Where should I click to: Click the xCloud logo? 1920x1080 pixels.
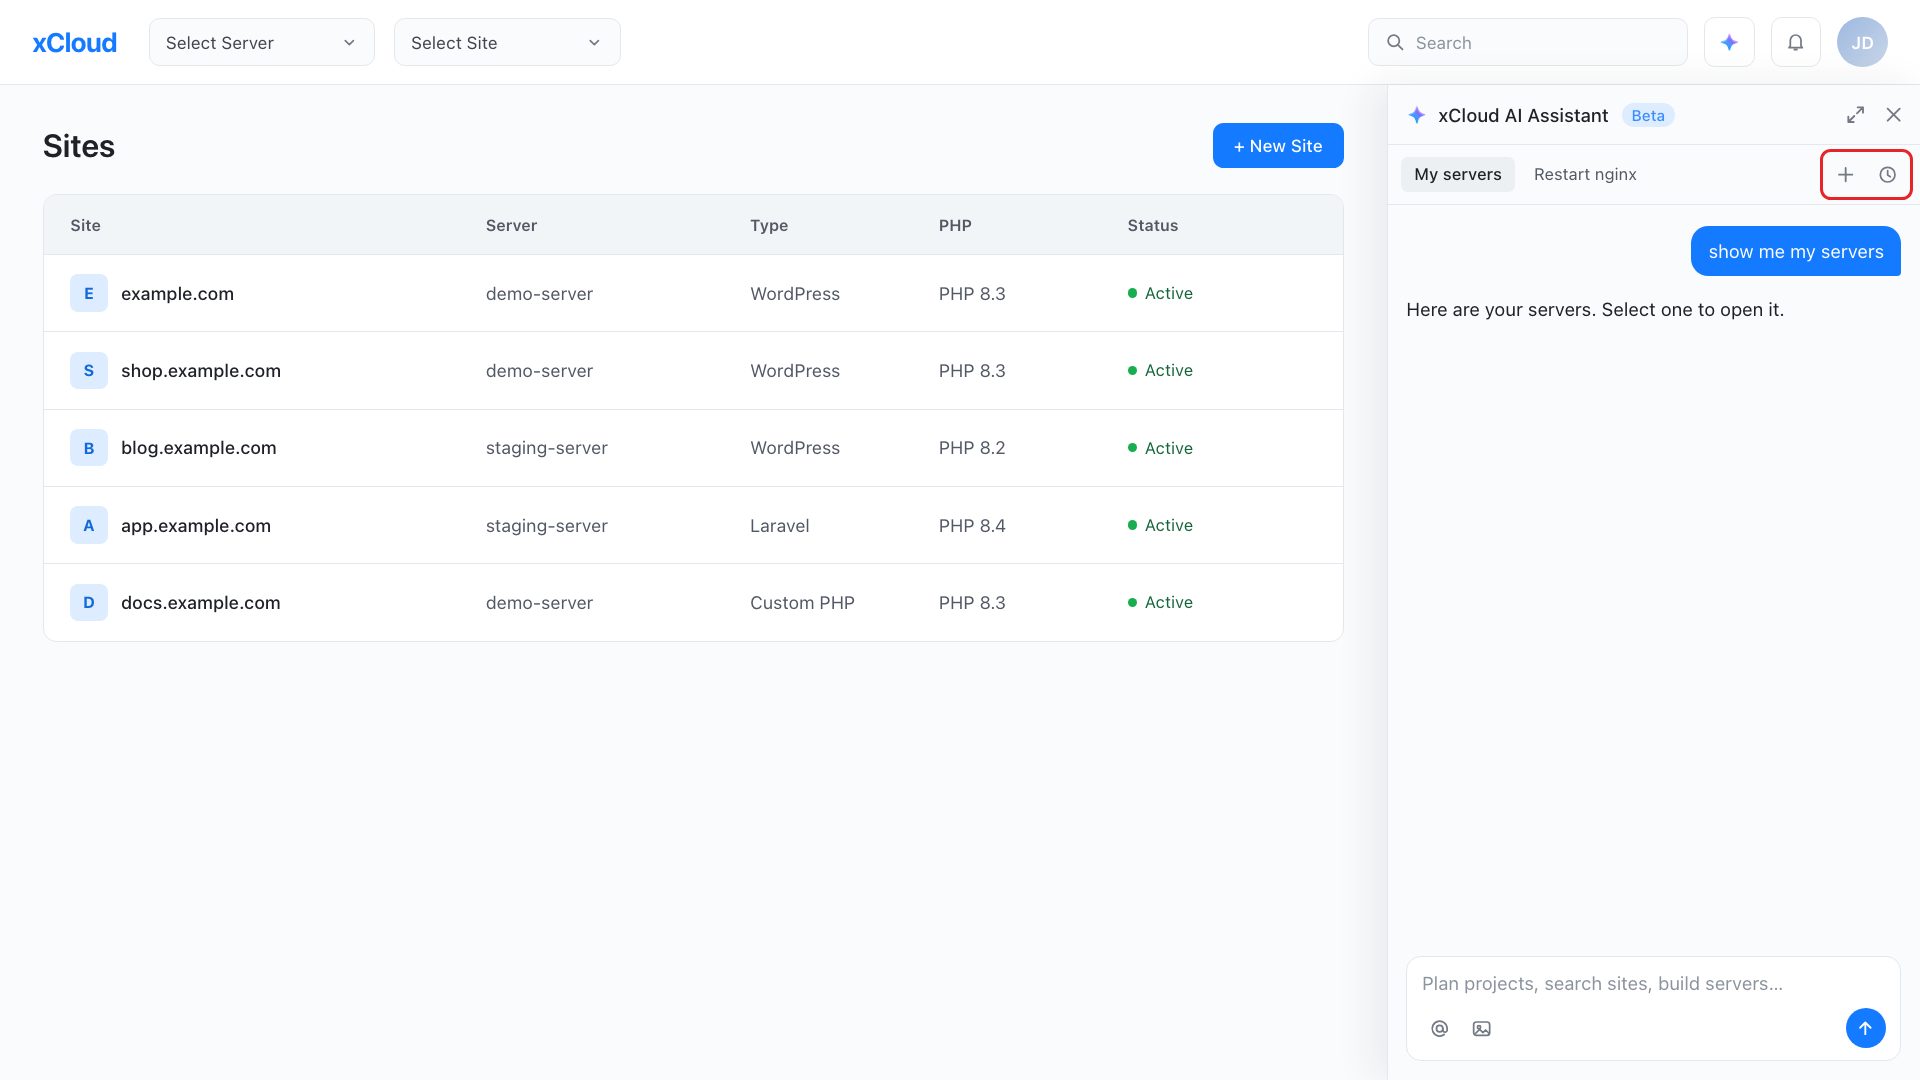(x=75, y=43)
